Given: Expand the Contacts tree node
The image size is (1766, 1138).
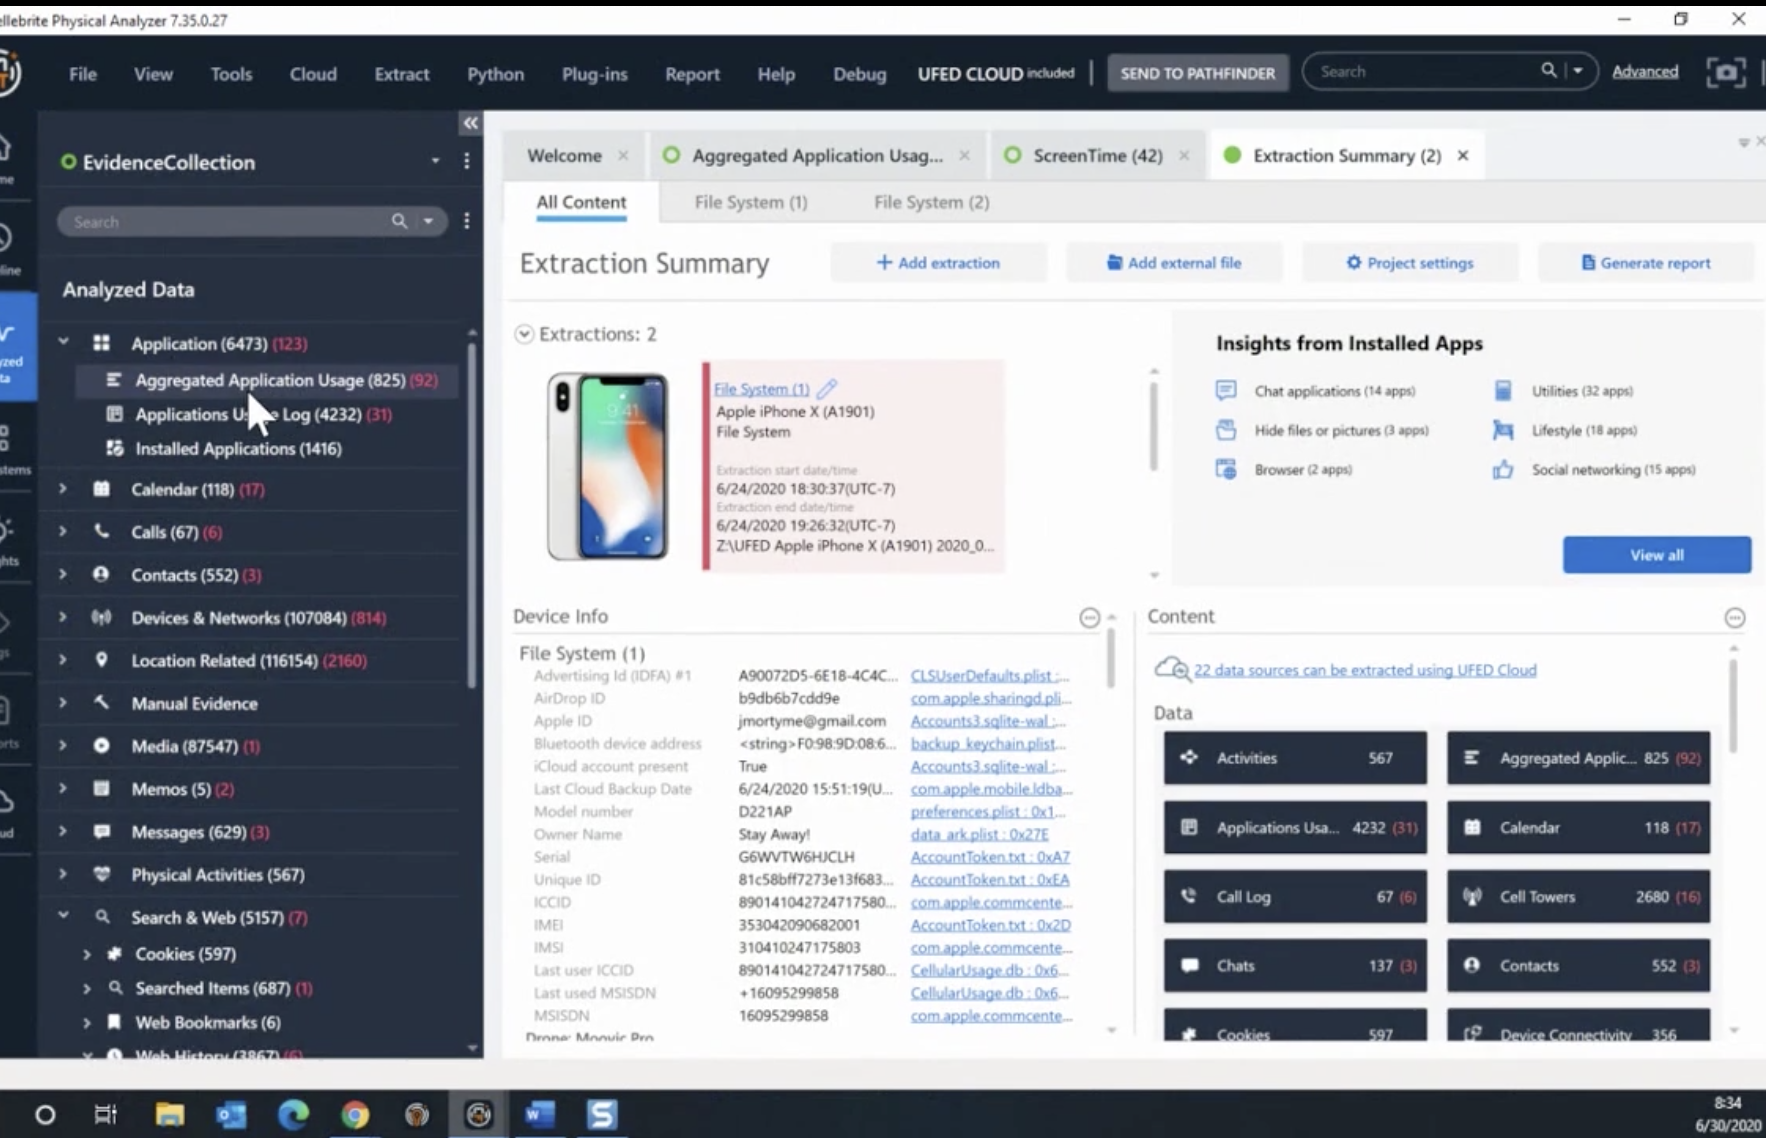Looking at the screenshot, I should tap(63, 575).
